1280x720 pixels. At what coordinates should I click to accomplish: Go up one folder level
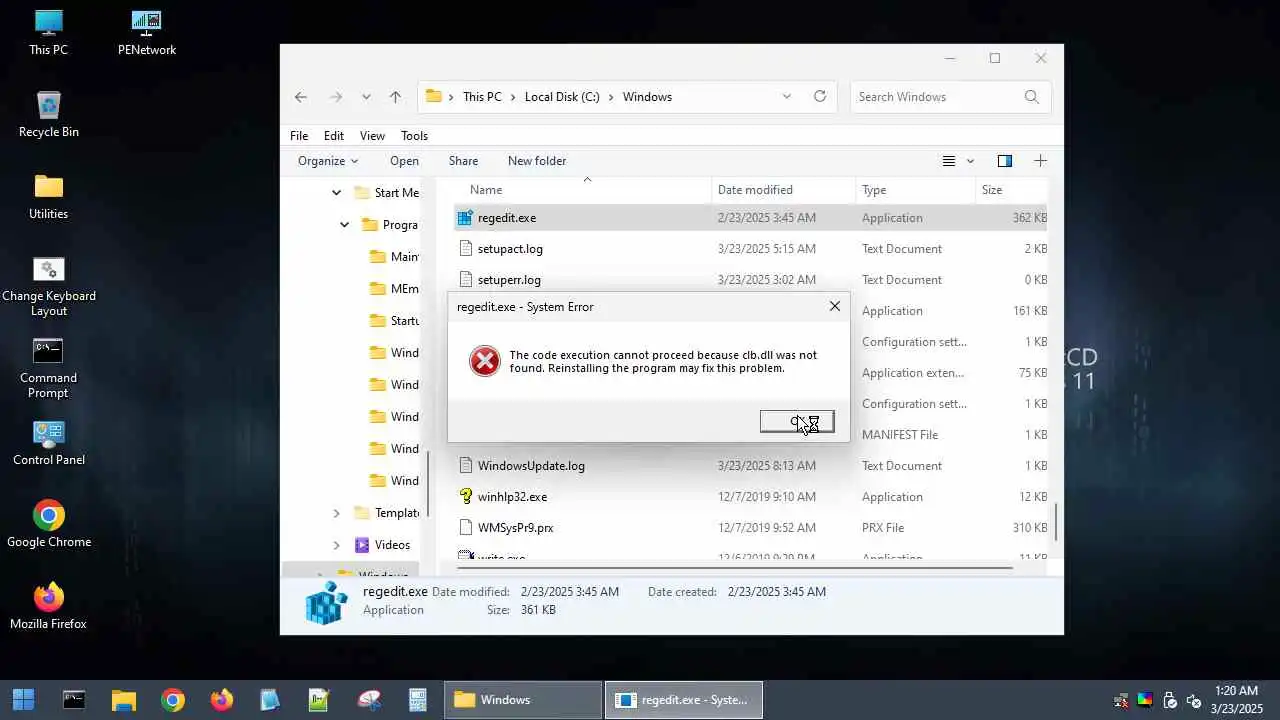click(395, 97)
